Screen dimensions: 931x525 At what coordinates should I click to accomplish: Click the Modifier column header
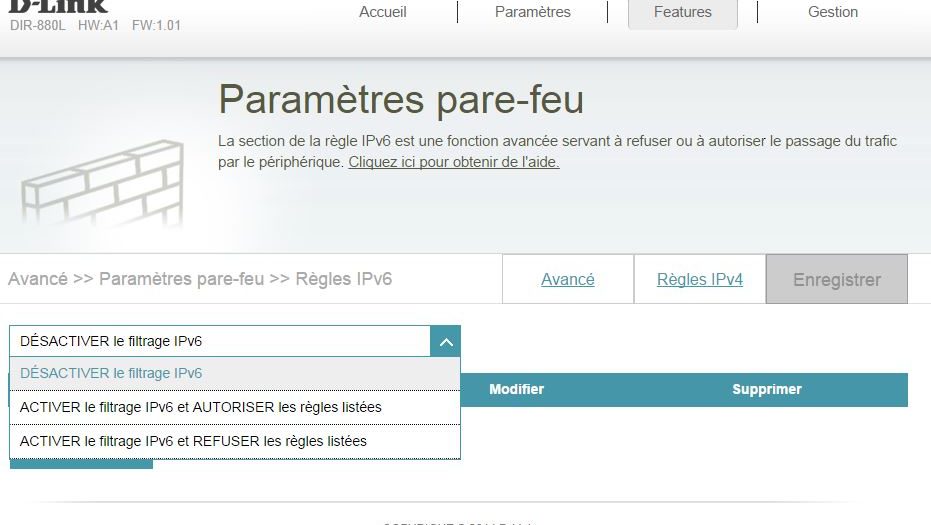click(516, 390)
